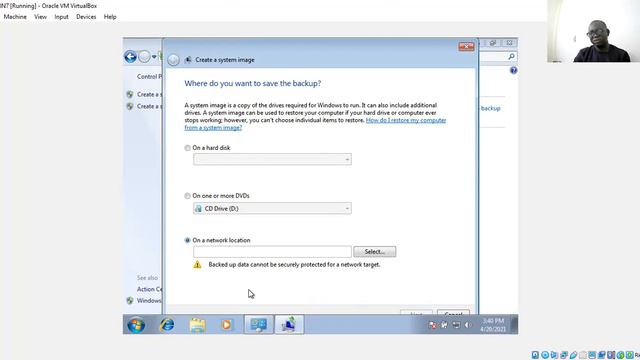Open the Windows Start menu orb
The width and height of the screenshot is (640, 360).
[x=136, y=325]
